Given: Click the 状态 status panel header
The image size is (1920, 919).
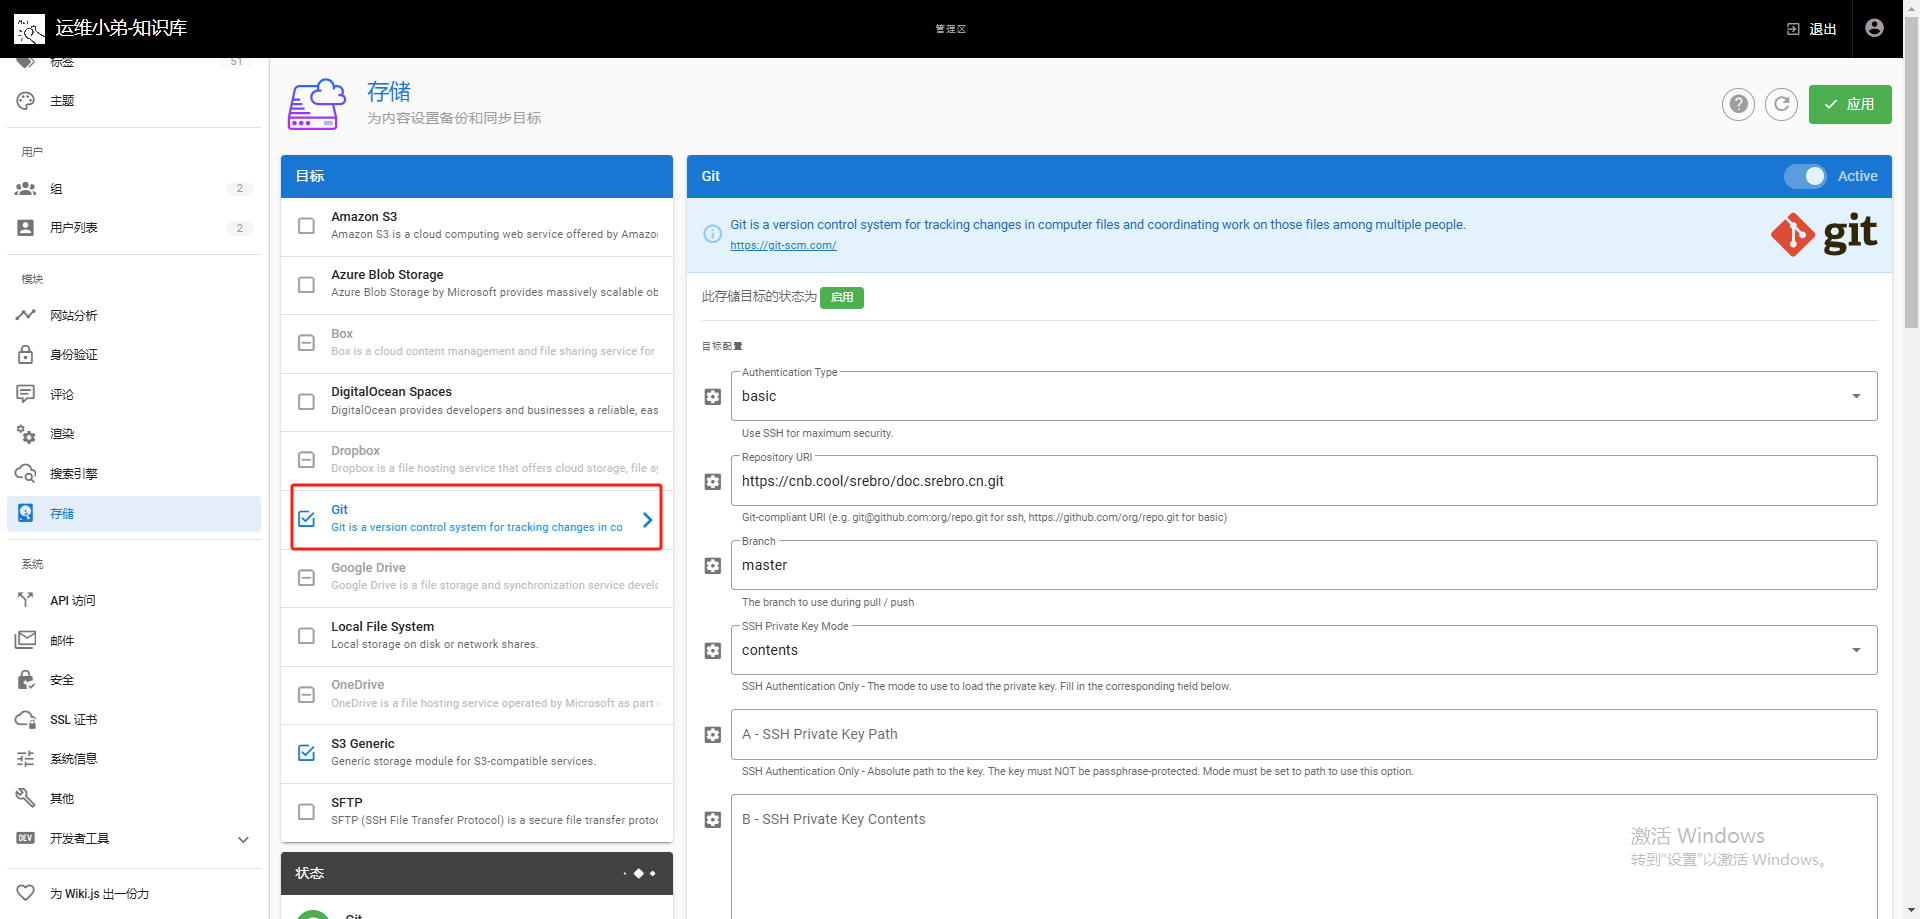Looking at the screenshot, I should pyautogui.click(x=477, y=874).
